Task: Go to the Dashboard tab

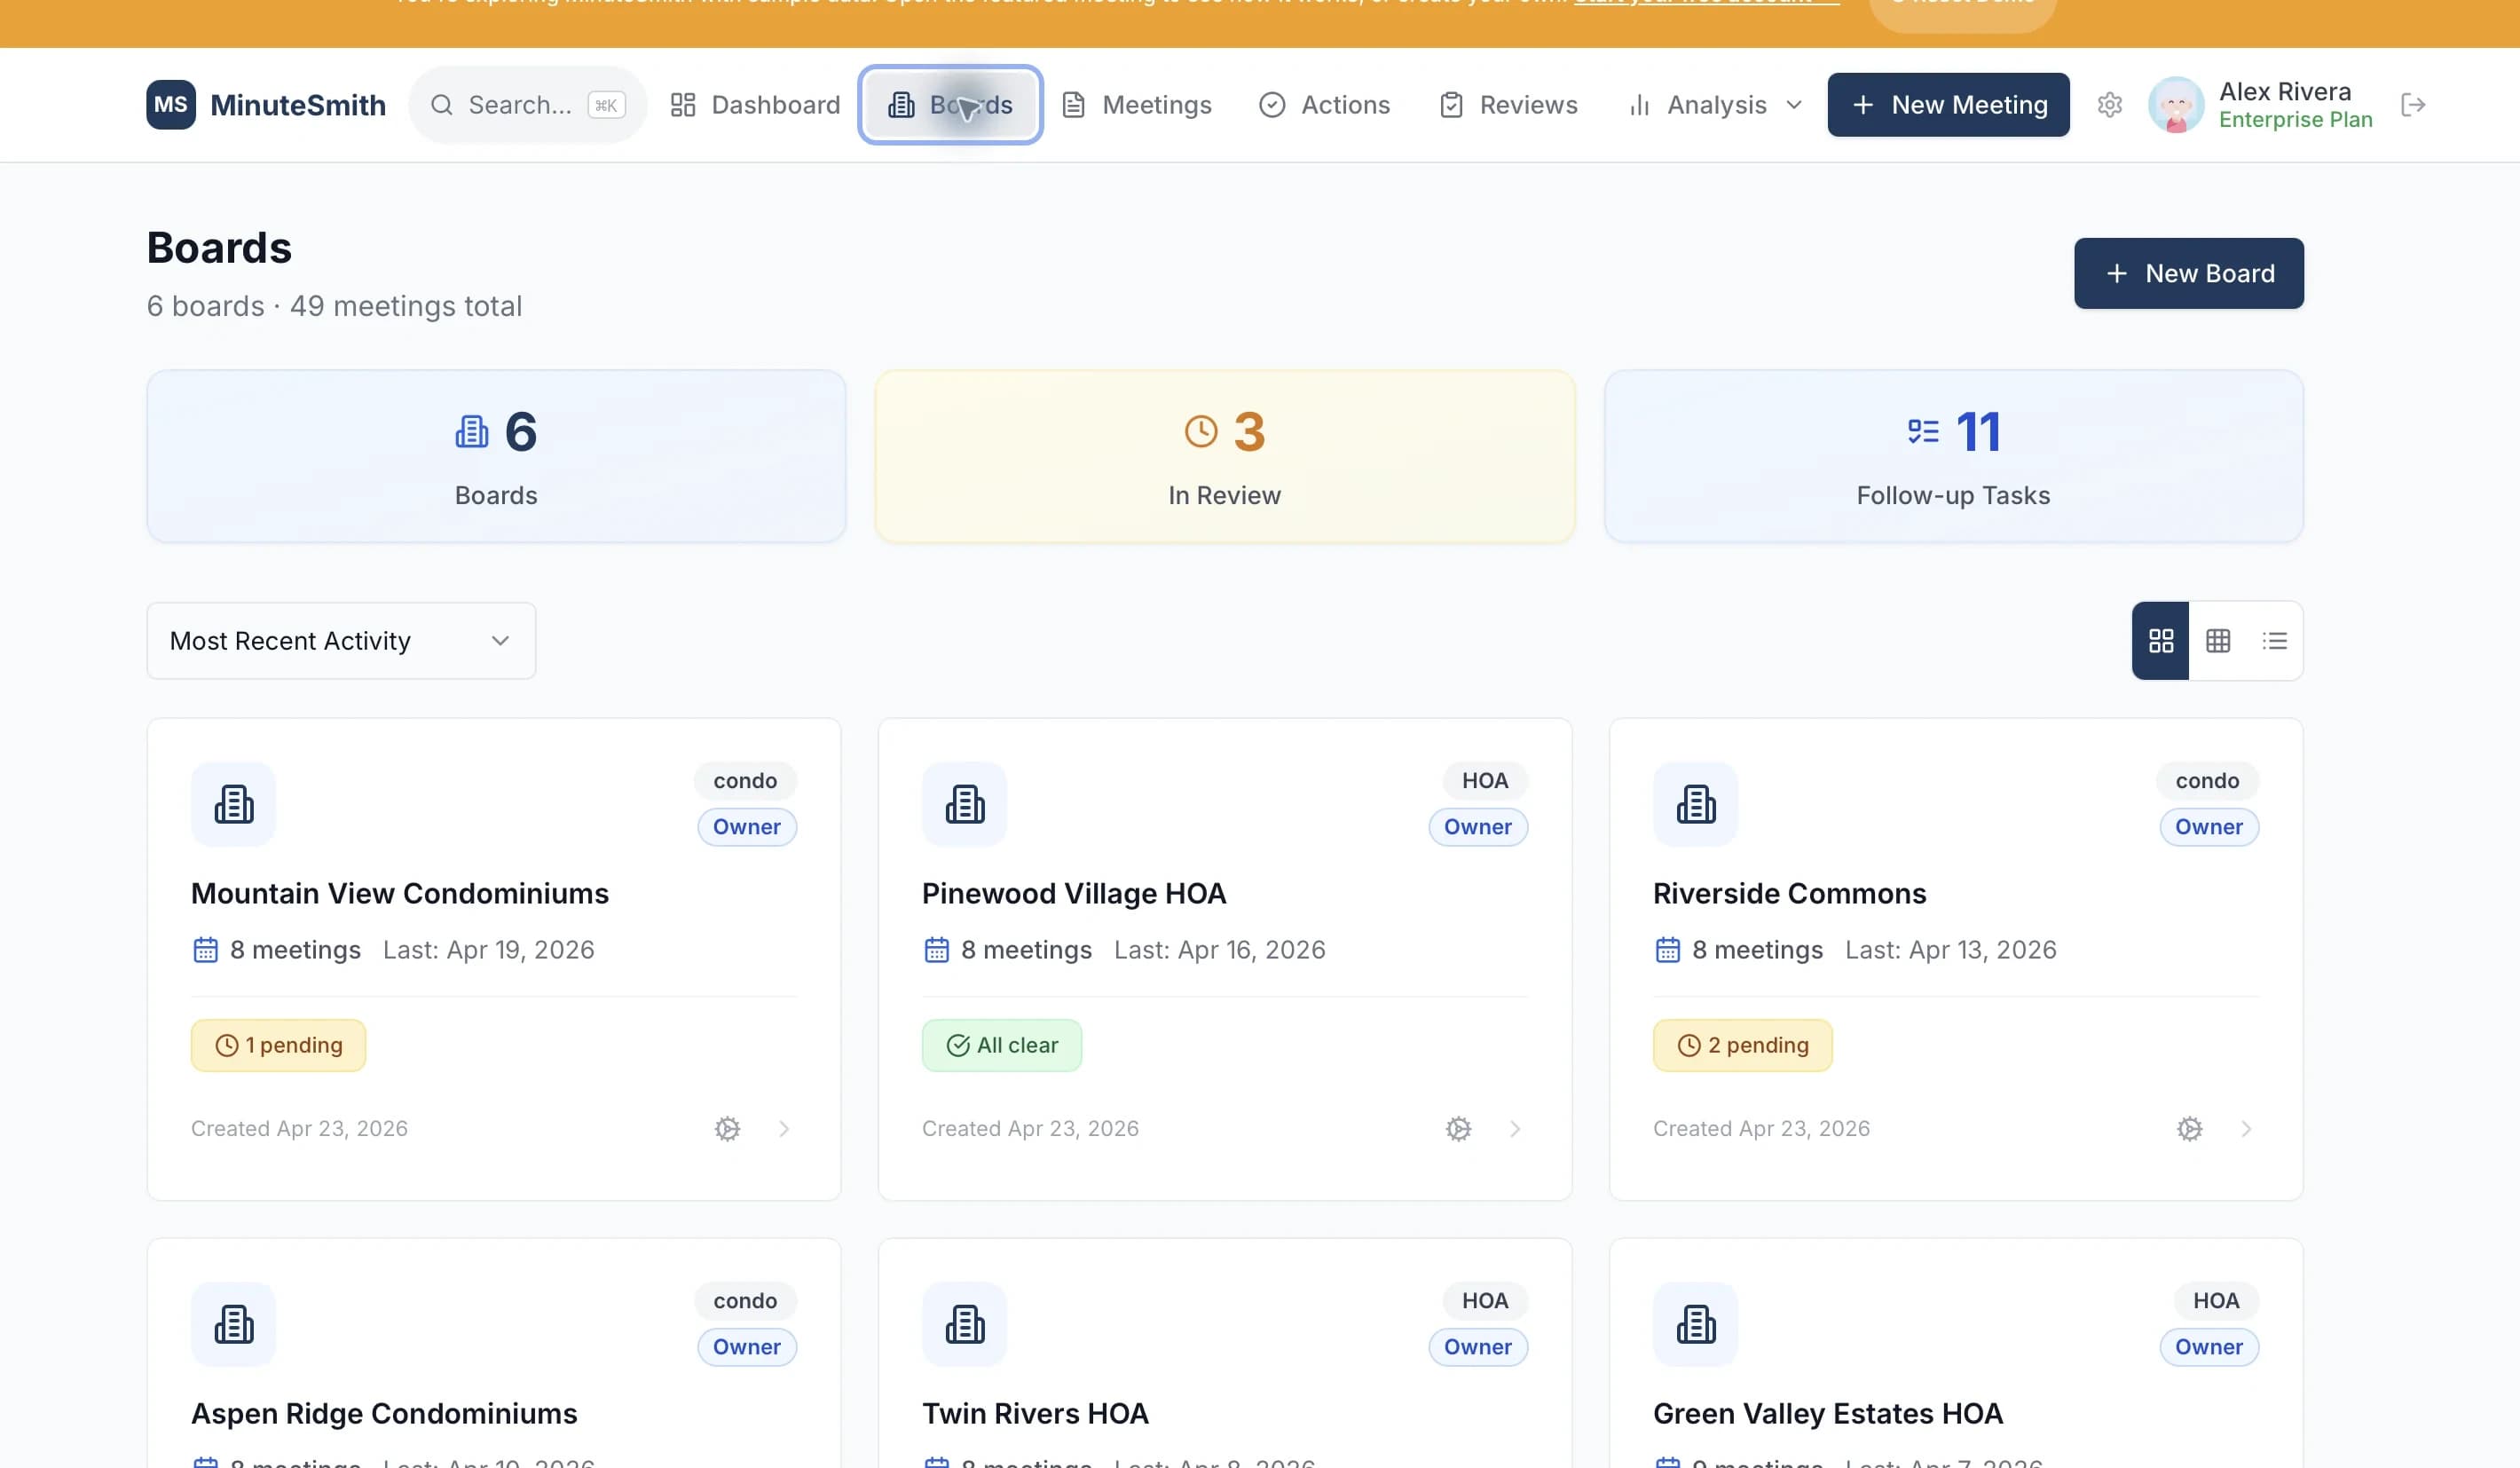Action: [755, 105]
